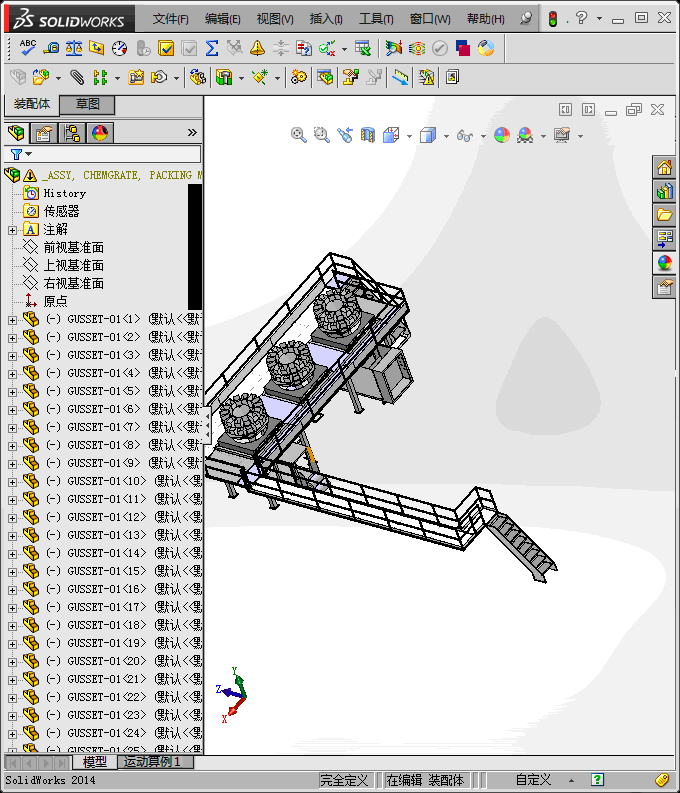This screenshot has height=793, width=680.
Task: Click the traffic light rebuild icon
Action: pyautogui.click(x=553, y=19)
